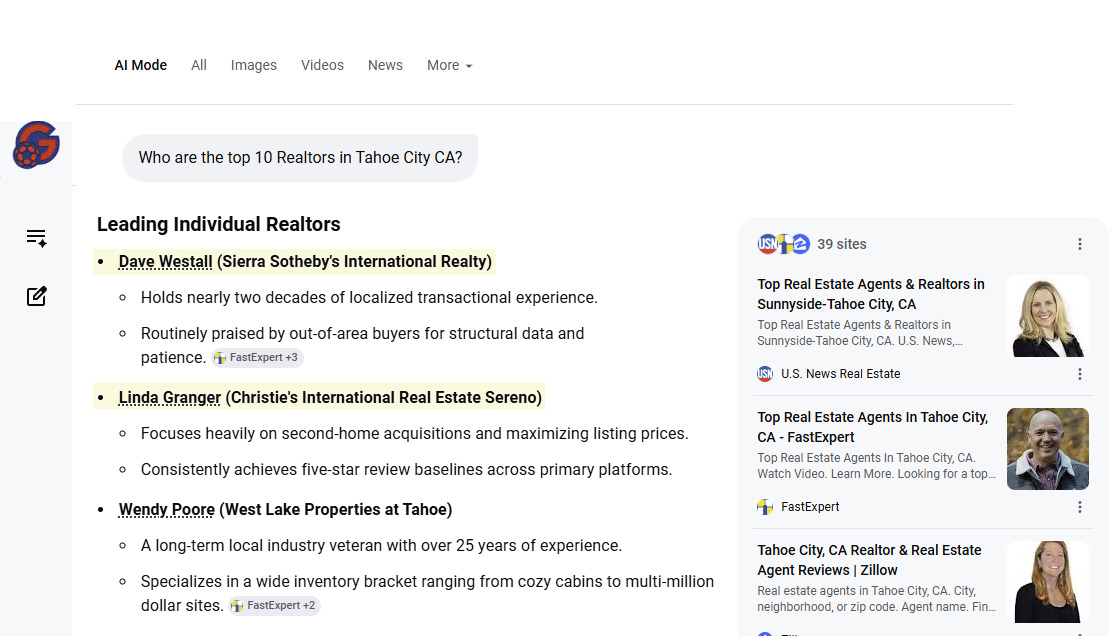
Task: Click the blonde woman thumbnail for U.S. News result
Action: click(x=1048, y=316)
